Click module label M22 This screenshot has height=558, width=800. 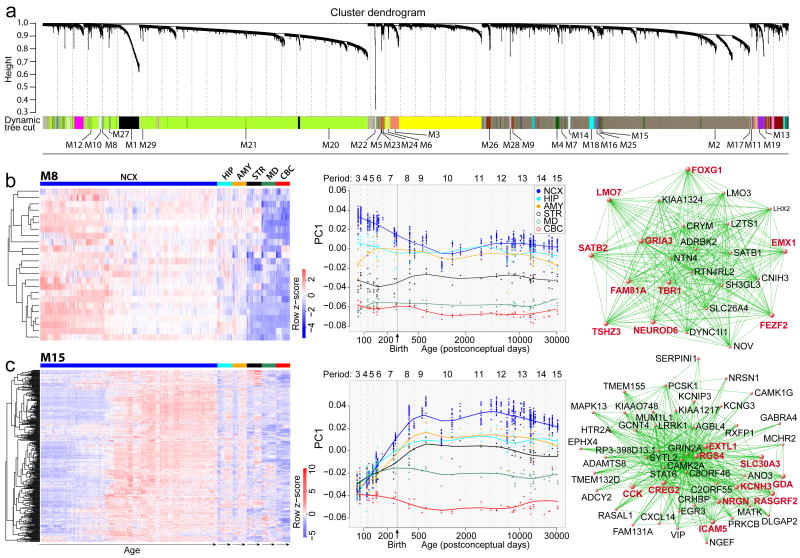point(359,145)
